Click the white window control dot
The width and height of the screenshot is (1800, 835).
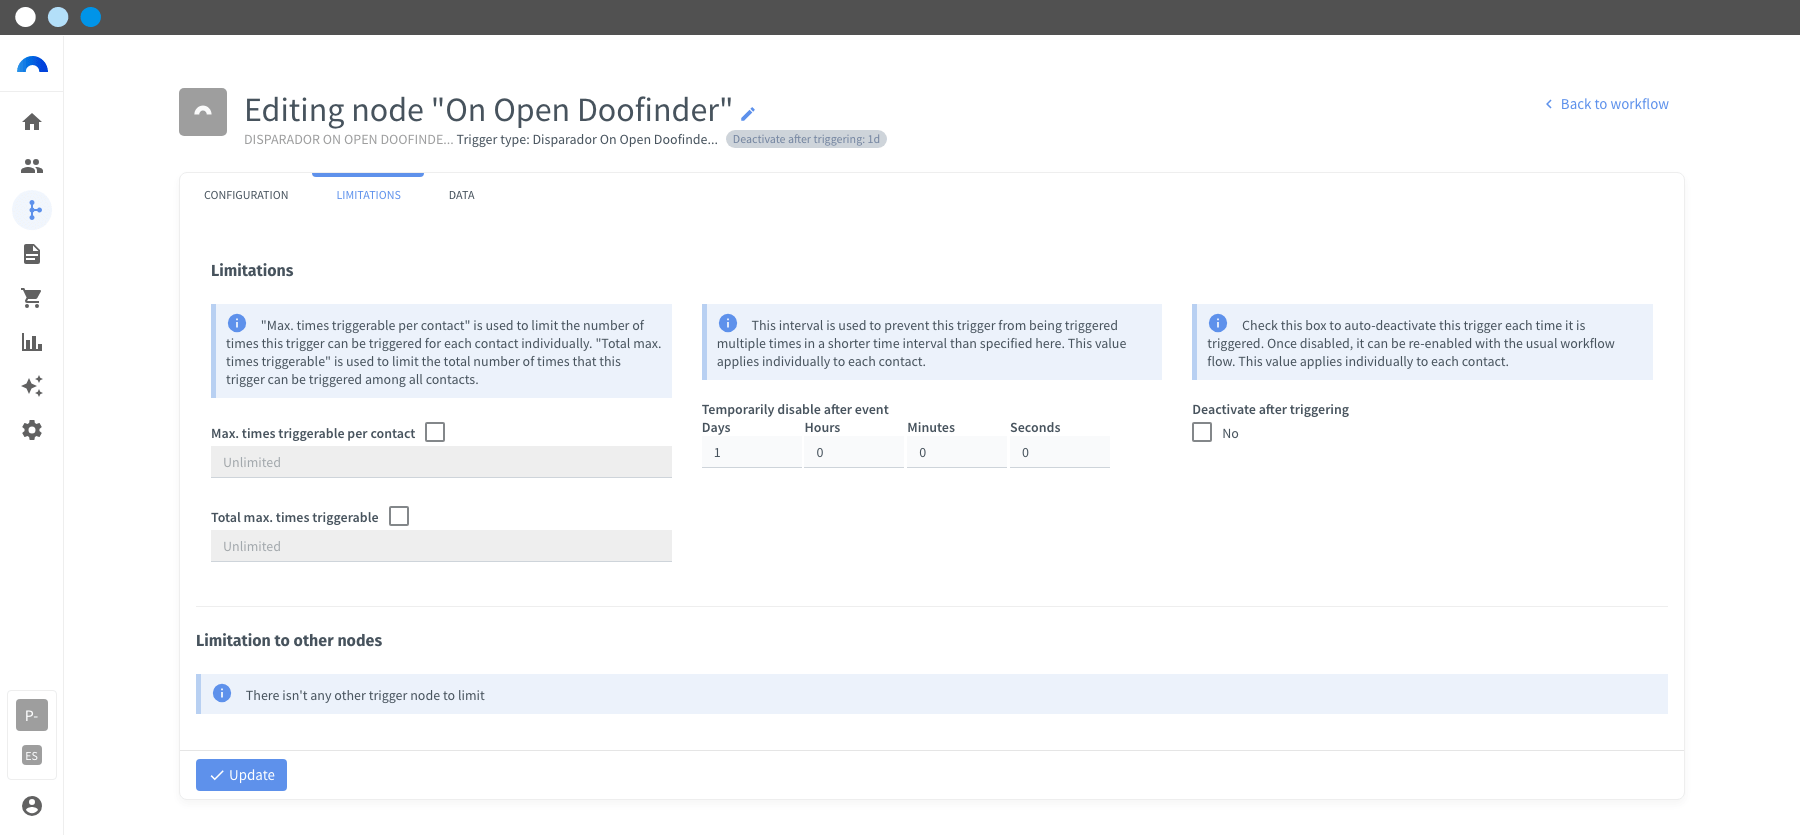pos(26,17)
